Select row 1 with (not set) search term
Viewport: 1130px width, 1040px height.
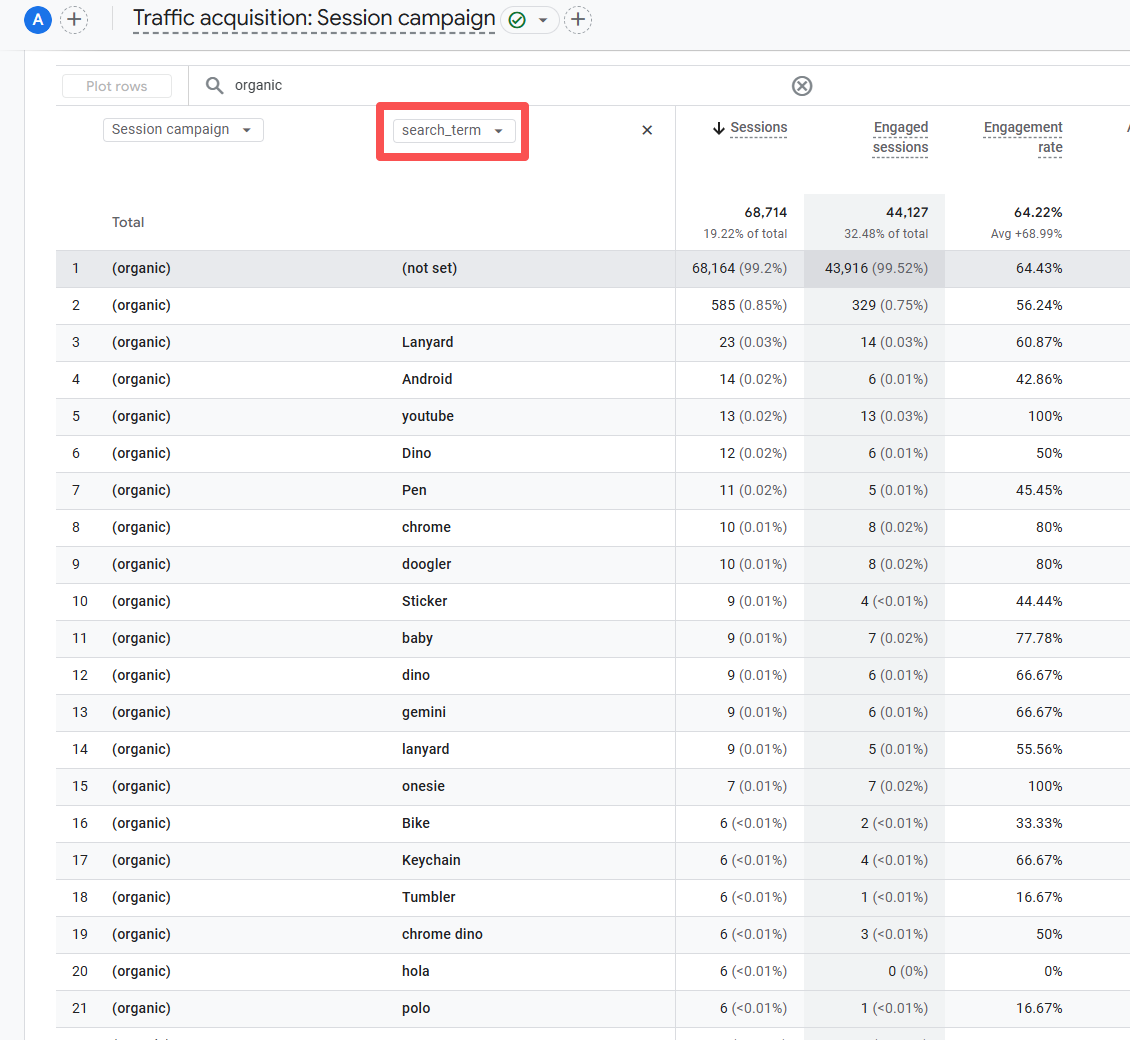(429, 269)
